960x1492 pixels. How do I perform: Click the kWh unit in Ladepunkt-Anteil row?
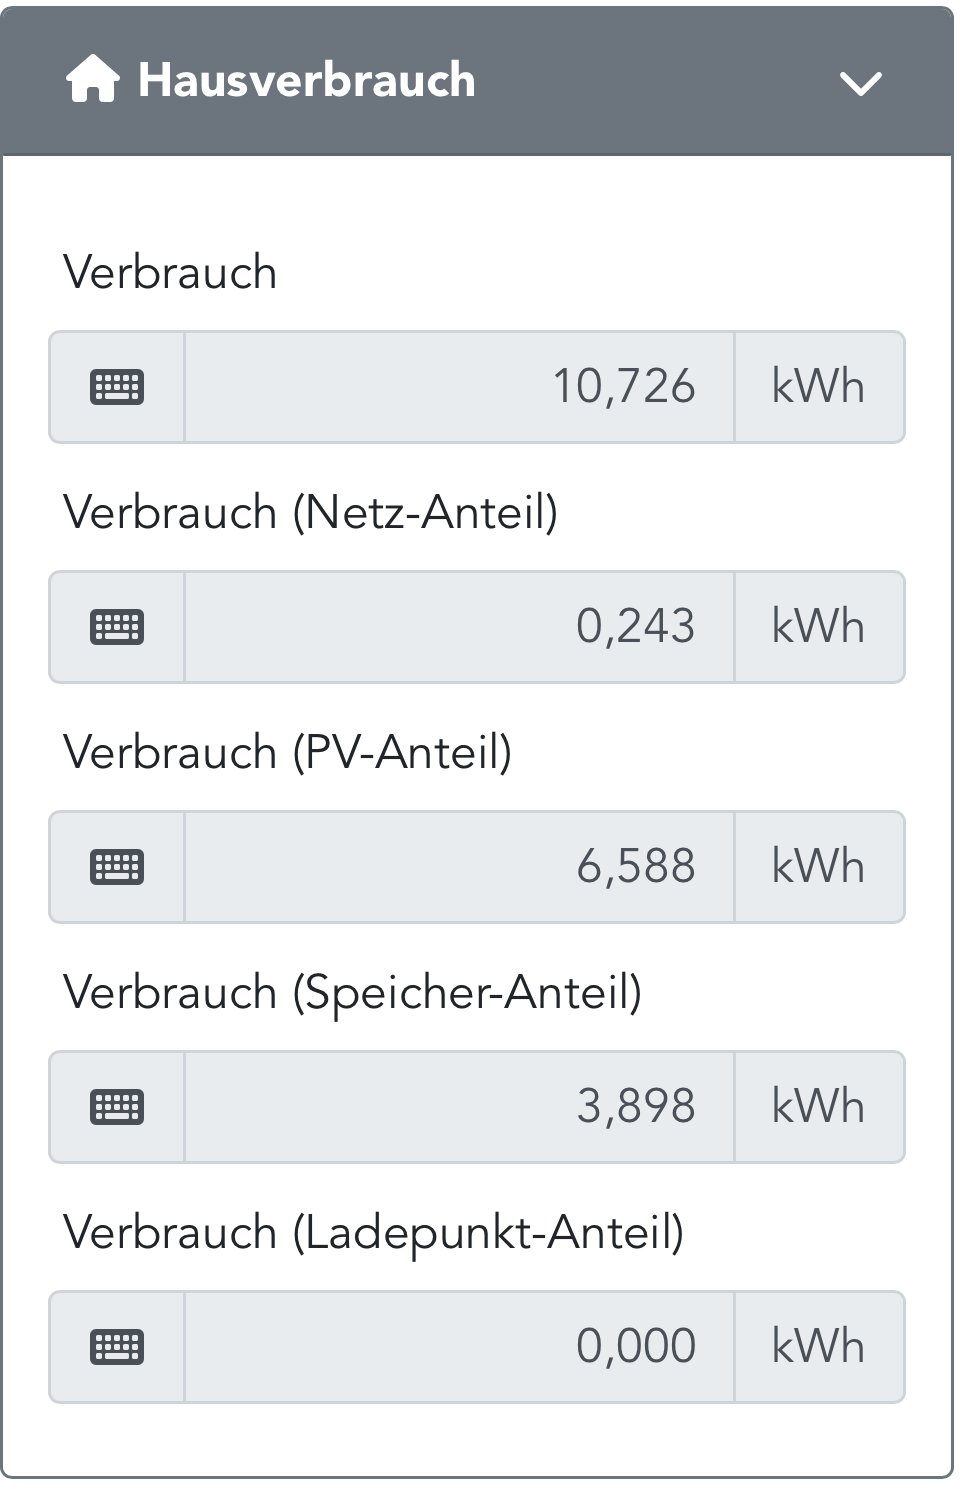(819, 1347)
